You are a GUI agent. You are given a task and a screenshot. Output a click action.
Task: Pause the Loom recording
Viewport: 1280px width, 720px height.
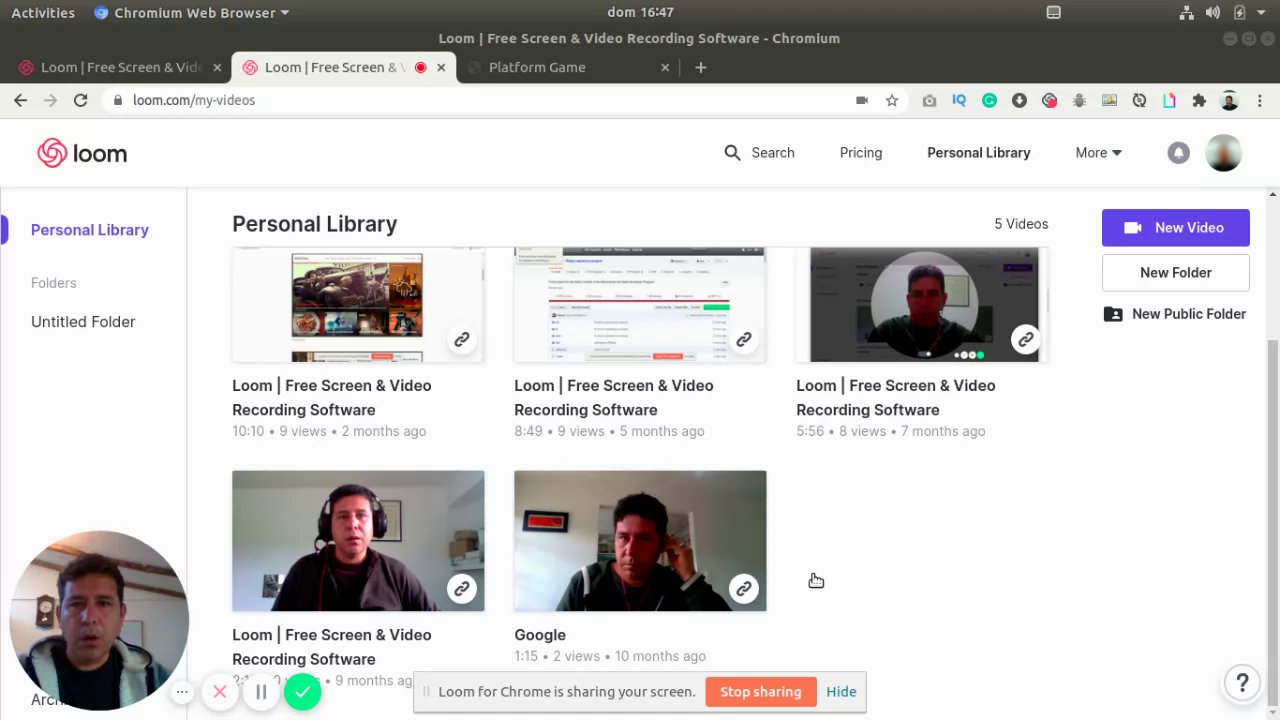pyautogui.click(x=261, y=691)
